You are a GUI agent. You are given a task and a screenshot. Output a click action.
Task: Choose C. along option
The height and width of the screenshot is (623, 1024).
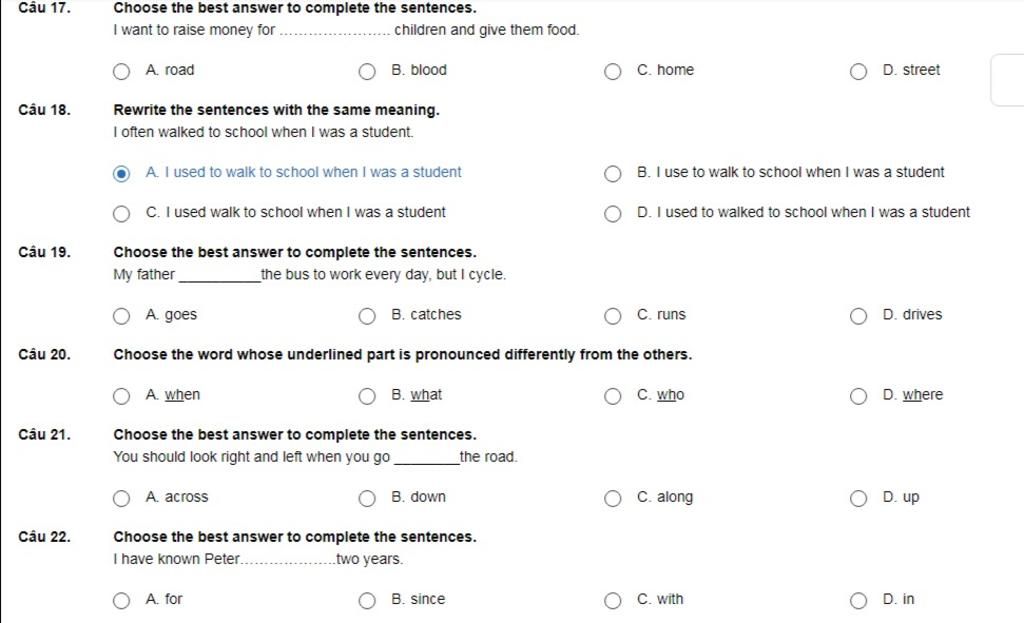[613, 498]
